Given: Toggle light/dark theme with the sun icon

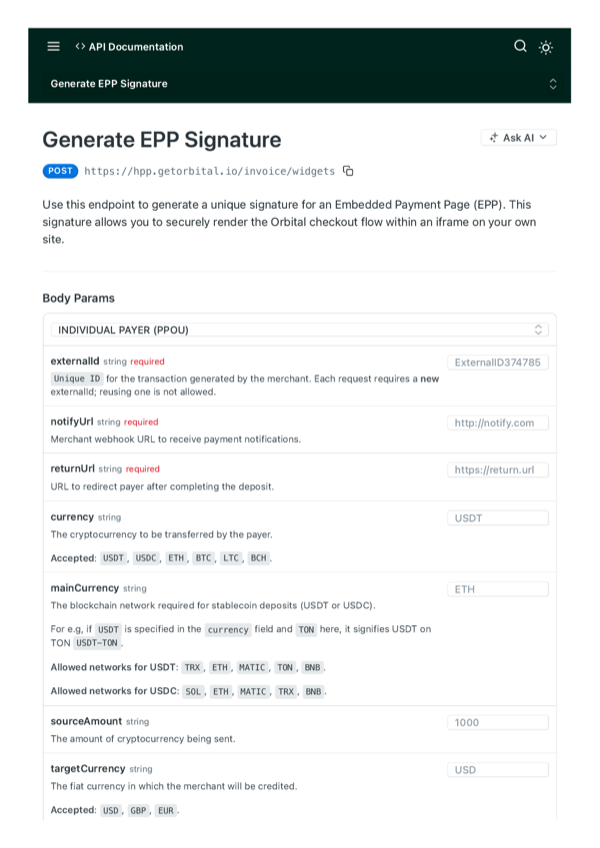Looking at the screenshot, I should 546,46.
